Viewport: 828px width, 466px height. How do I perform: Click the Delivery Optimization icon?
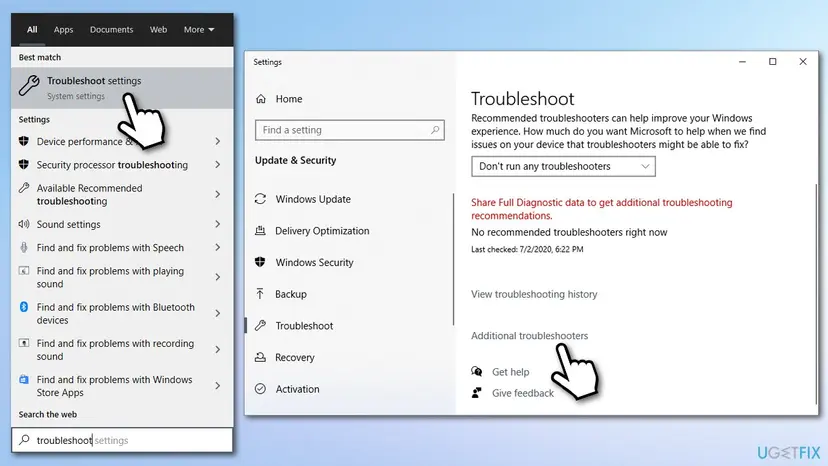(260, 230)
